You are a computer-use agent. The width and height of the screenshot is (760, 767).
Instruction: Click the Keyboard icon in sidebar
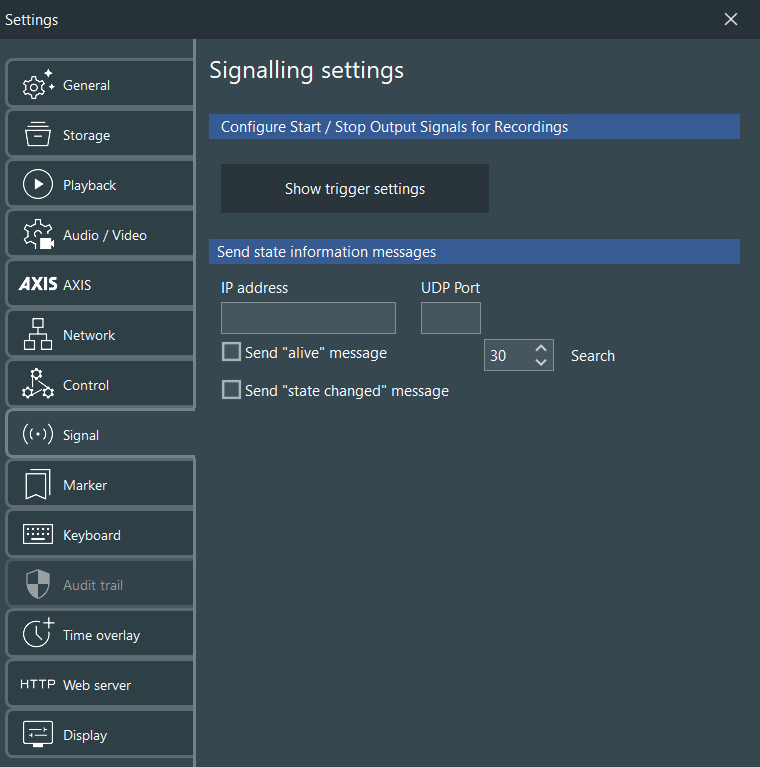38,534
